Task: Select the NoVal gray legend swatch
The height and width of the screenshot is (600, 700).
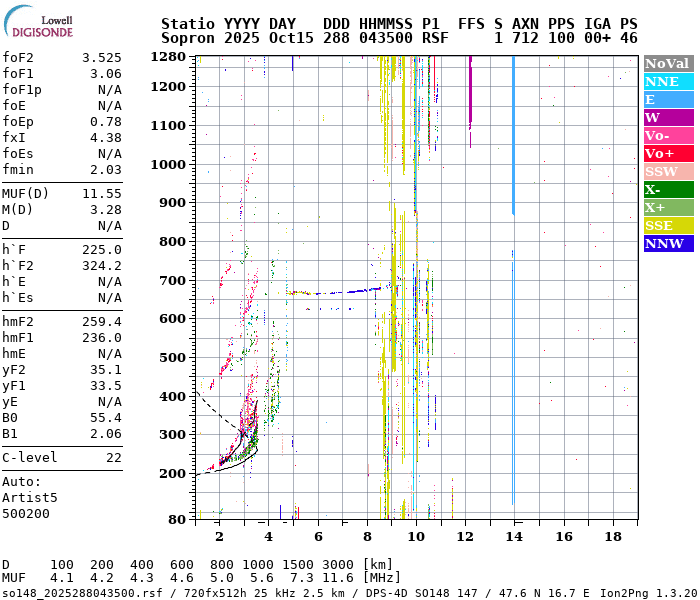Action: [x=668, y=64]
